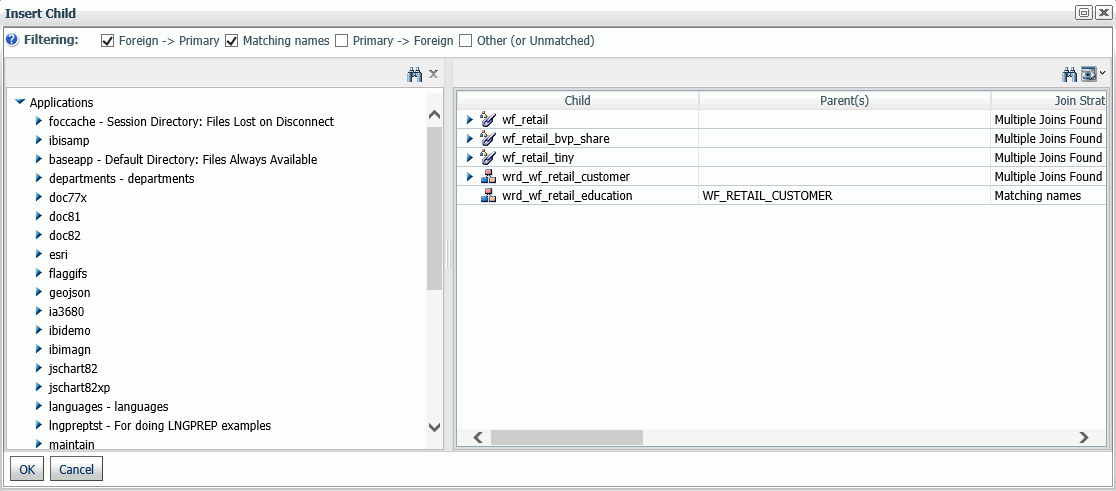Select the jschart82xp folder

click(x=80, y=388)
